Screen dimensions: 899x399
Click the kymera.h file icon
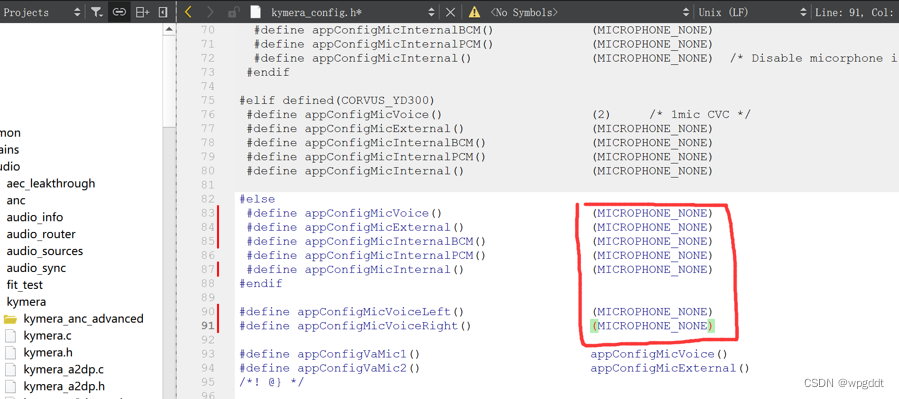coord(10,353)
